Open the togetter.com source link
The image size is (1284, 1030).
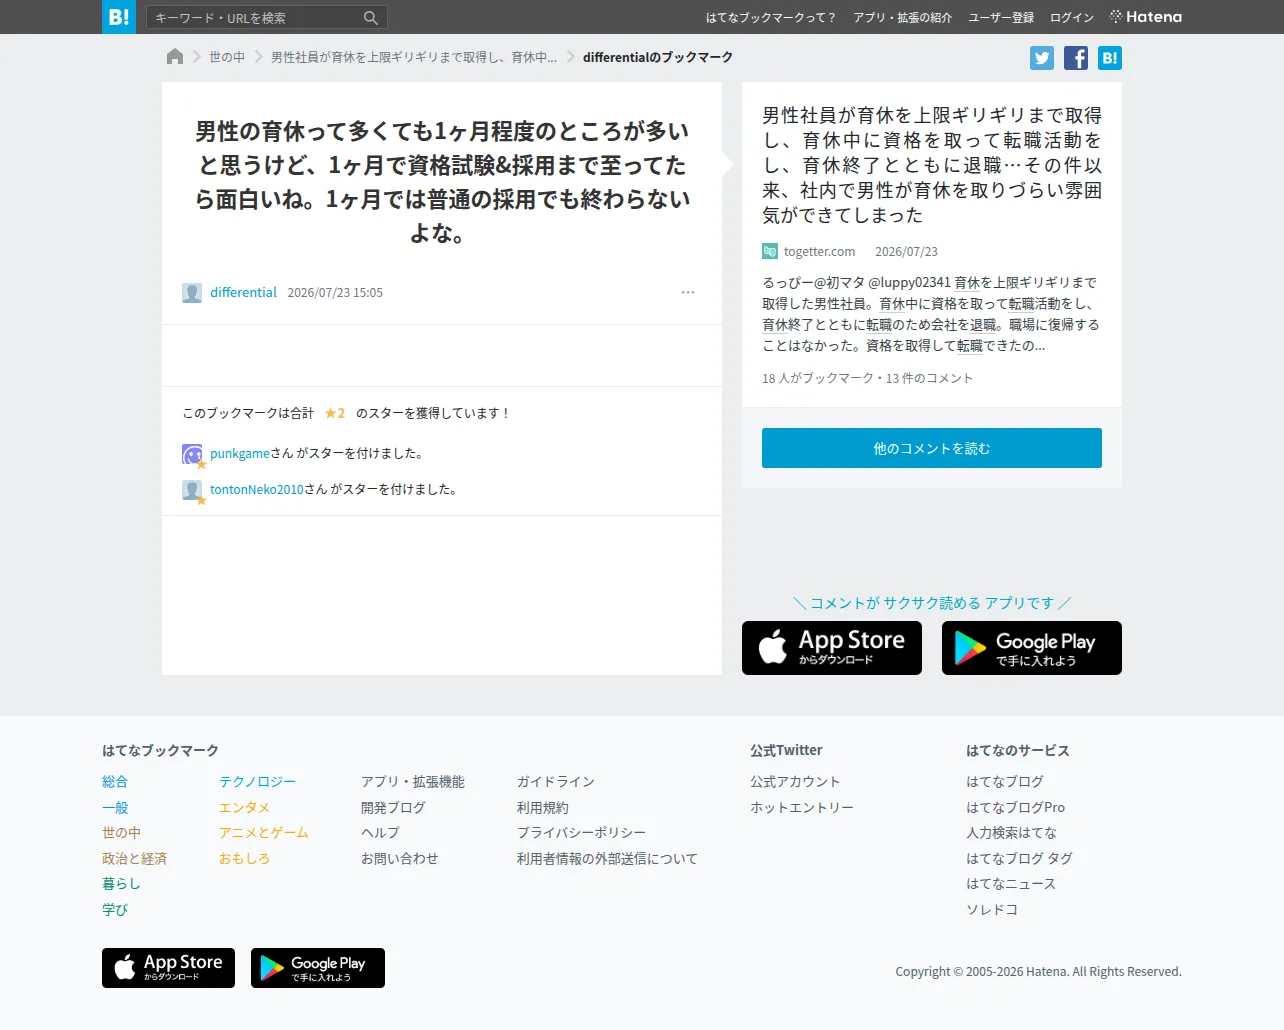click(819, 251)
